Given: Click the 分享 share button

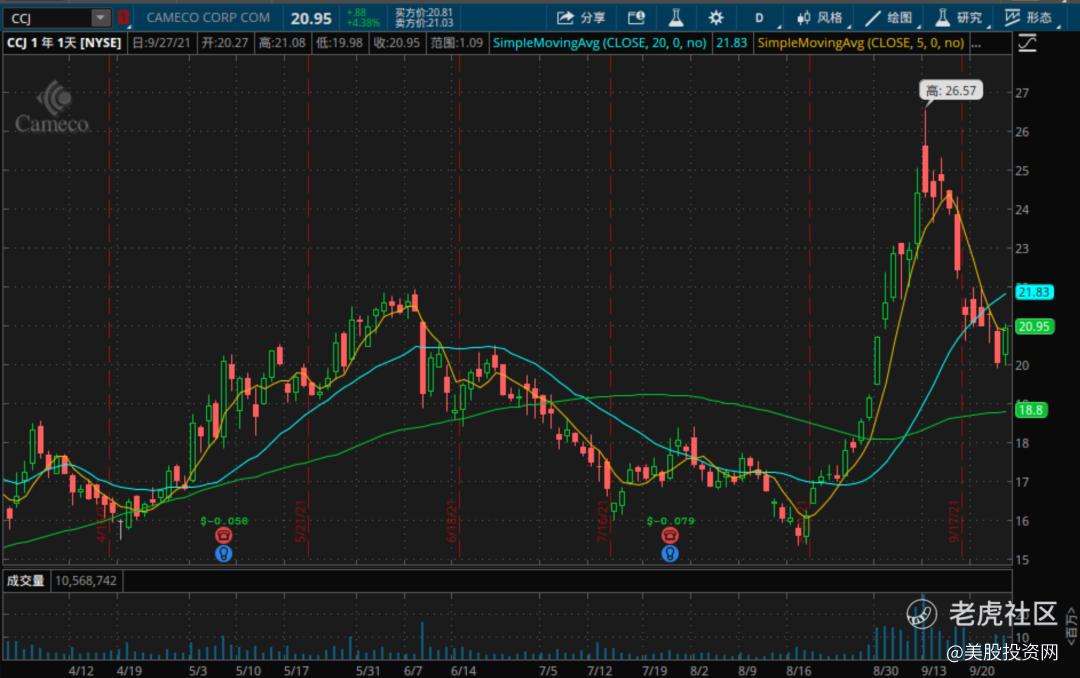Looking at the screenshot, I should tap(581, 18).
